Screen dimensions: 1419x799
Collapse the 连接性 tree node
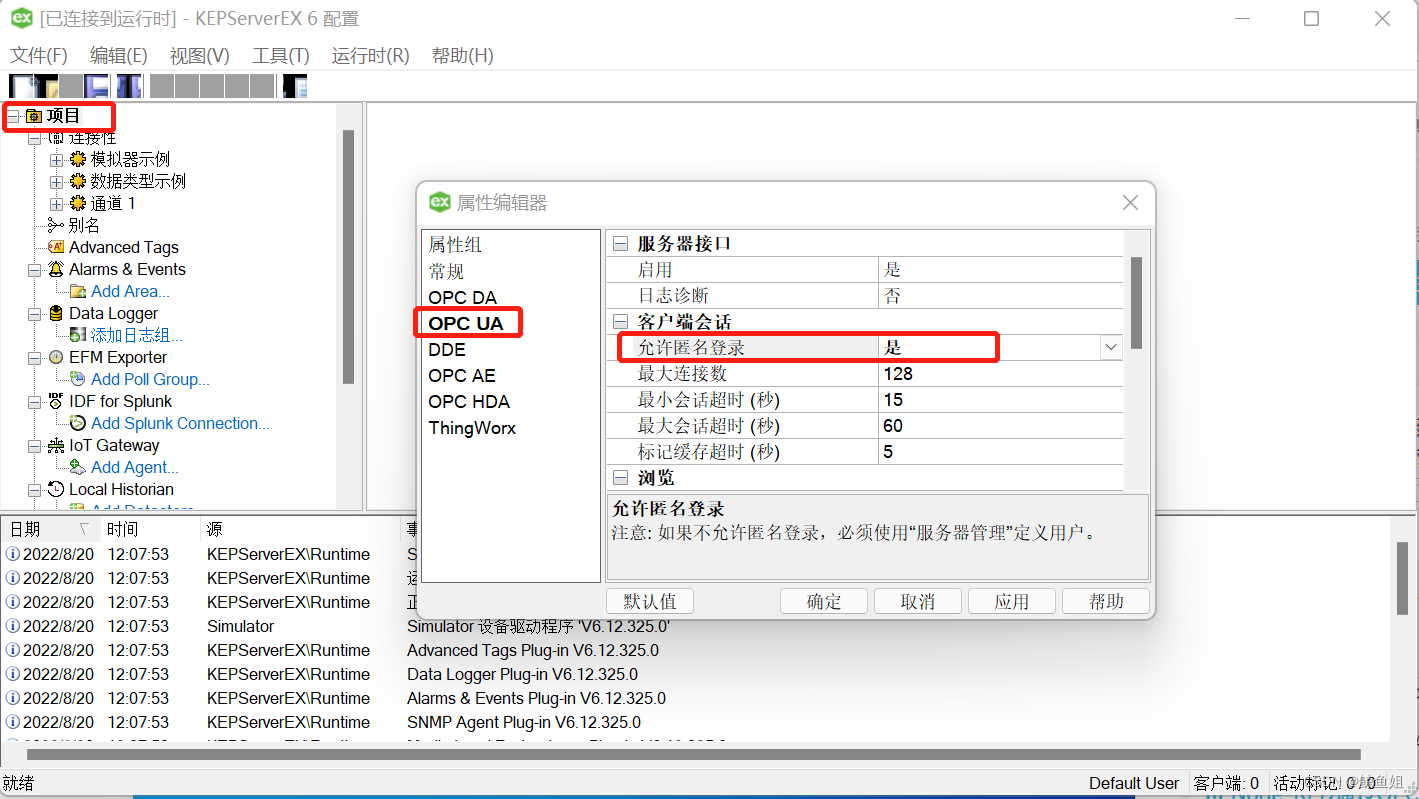(x=35, y=138)
